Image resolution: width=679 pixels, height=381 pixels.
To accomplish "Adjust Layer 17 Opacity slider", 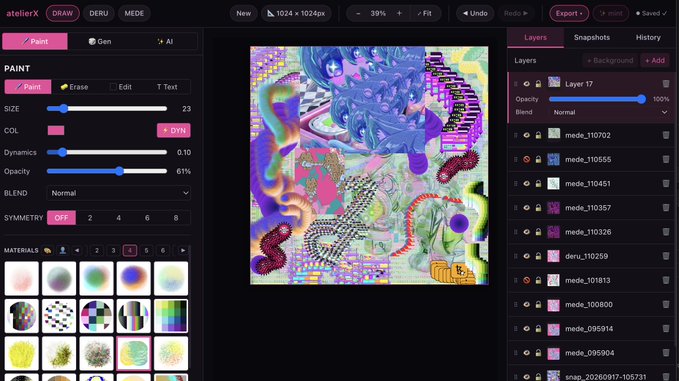I will click(598, 99).
